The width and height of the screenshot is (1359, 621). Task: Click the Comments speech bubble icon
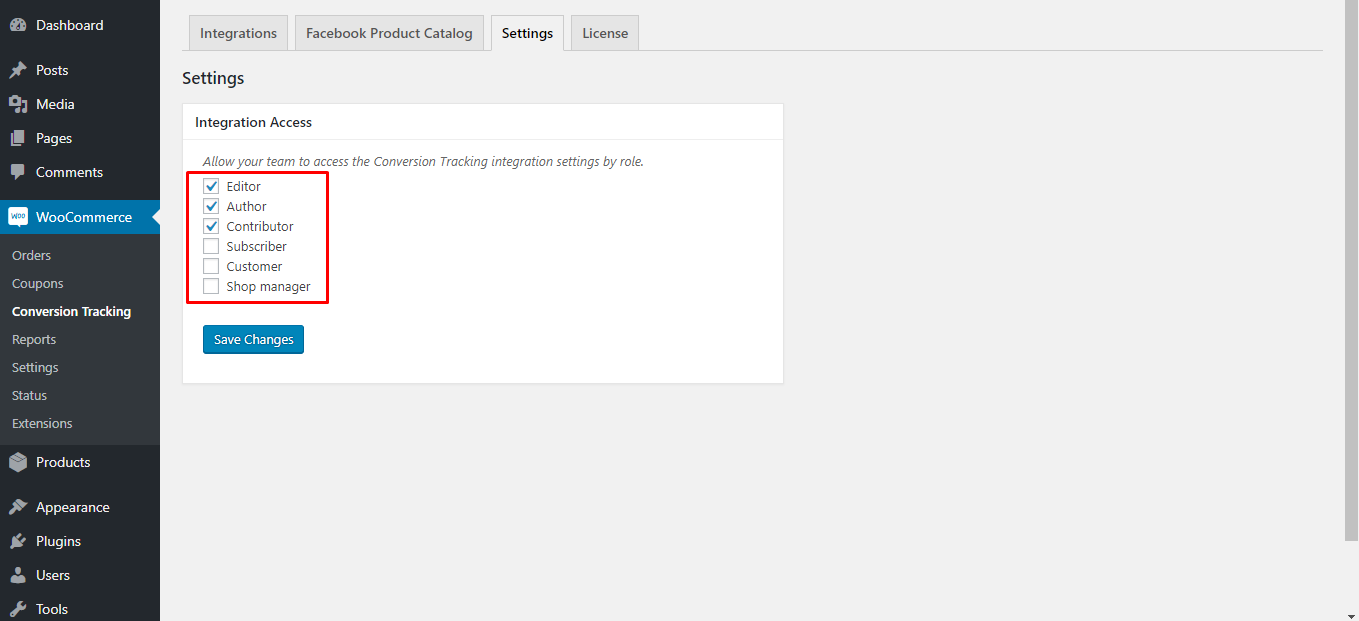[x=18, y=172]
